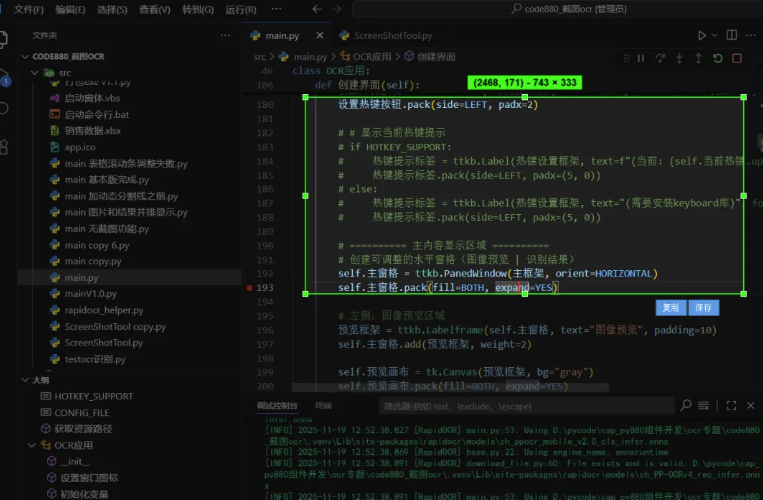This screenshot has width=763, height=500.
Task: Click the title bar search box
Action: pyautogui.click(x=557, y=9)
